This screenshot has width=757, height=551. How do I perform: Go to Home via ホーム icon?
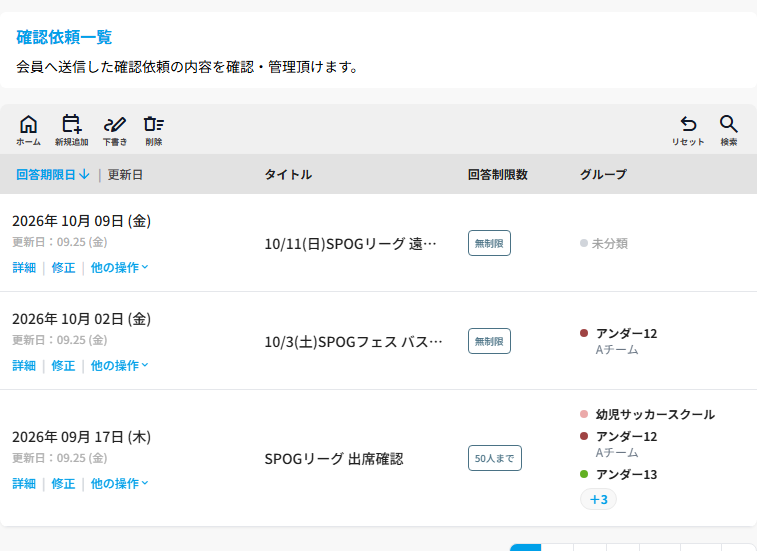point(28,130)
